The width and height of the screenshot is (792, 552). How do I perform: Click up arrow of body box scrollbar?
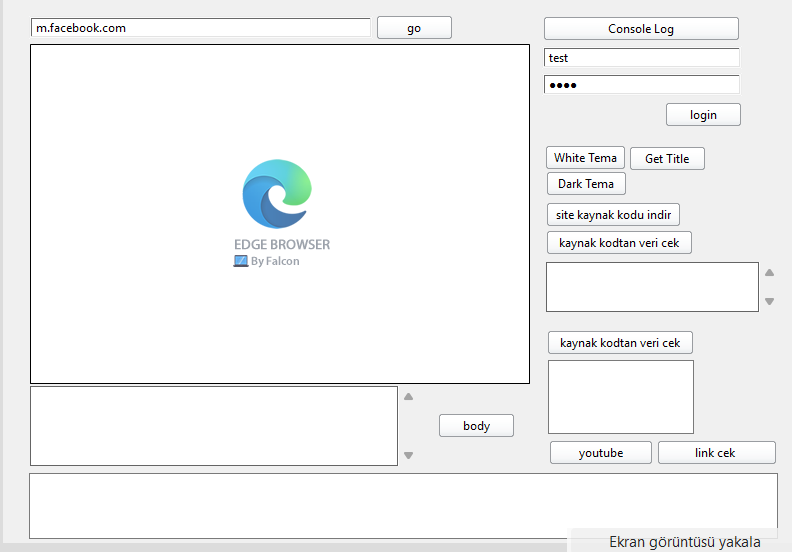(409, 397)
